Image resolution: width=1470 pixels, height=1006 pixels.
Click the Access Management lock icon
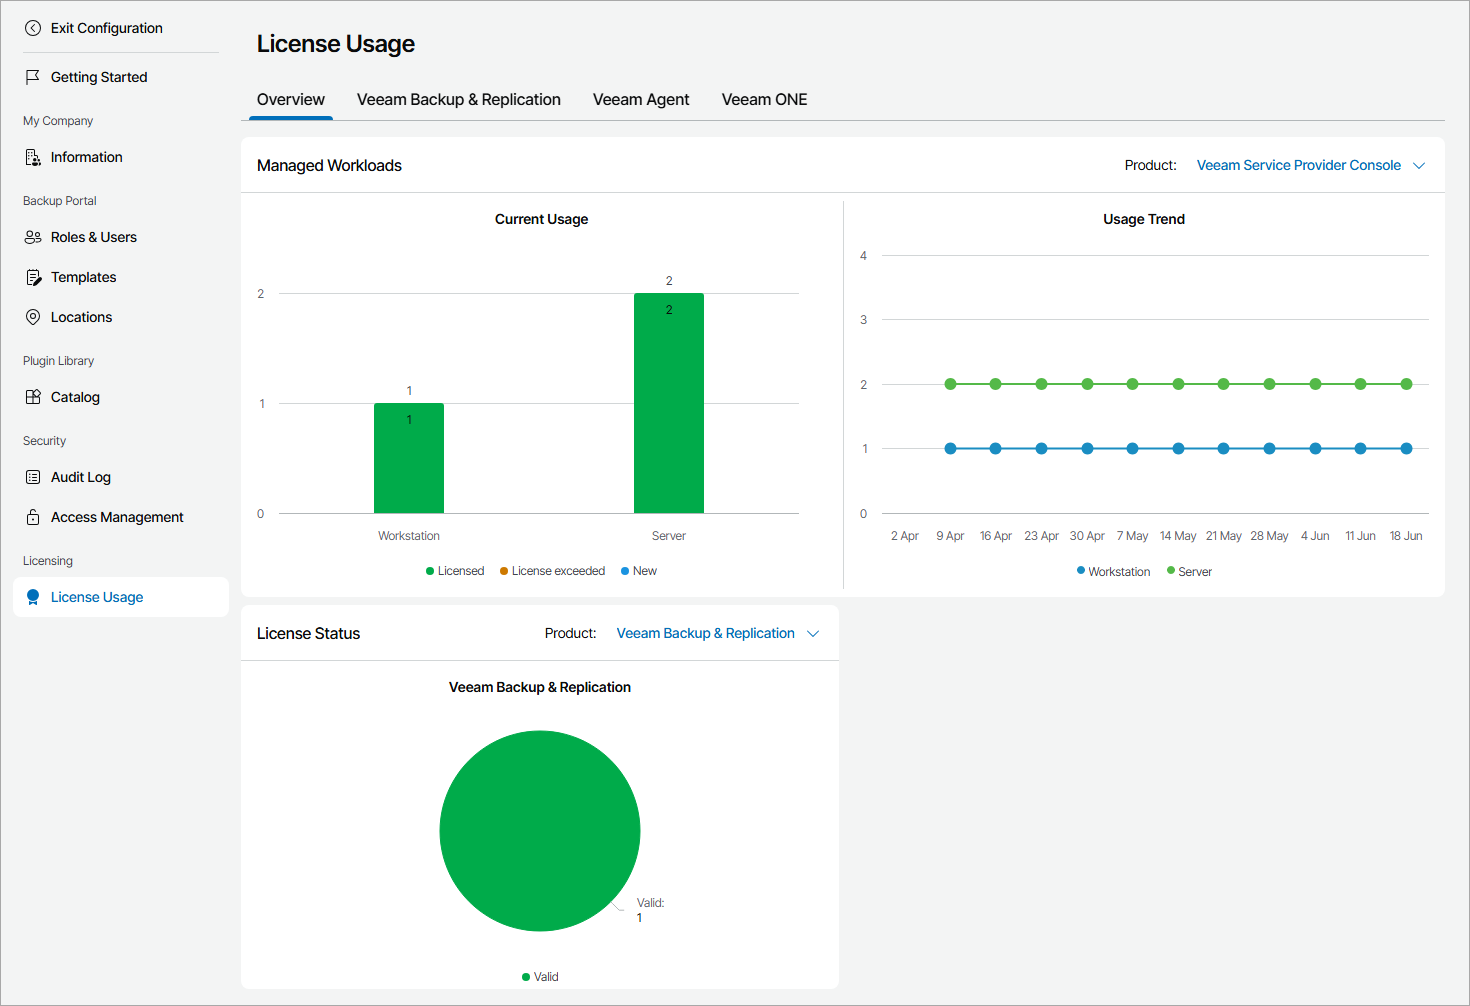[33, 517]
